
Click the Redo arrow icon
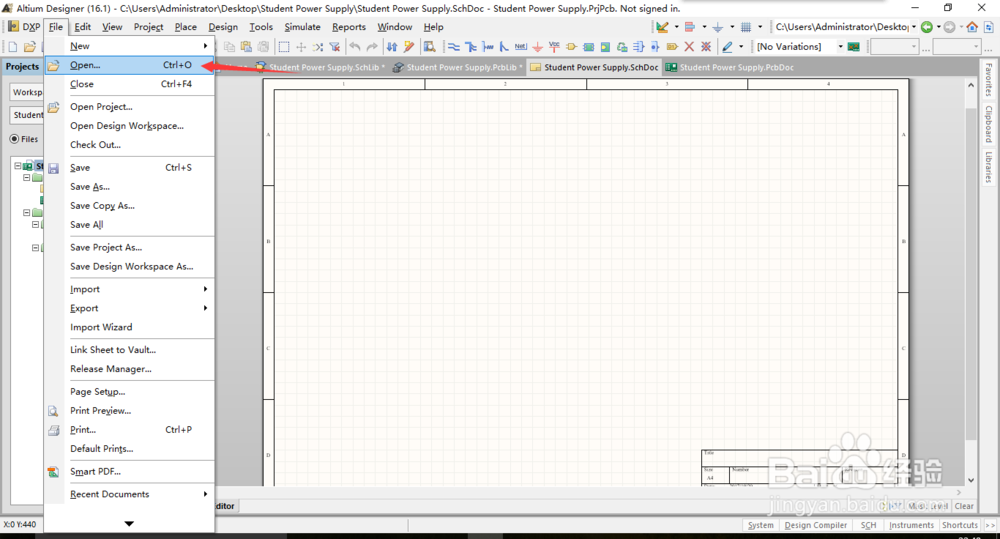(x=372, y=47)
